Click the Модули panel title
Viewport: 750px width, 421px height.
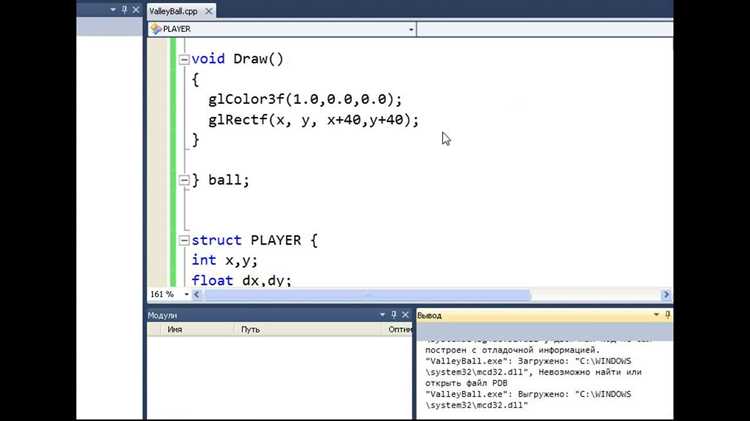coord(162,315)
